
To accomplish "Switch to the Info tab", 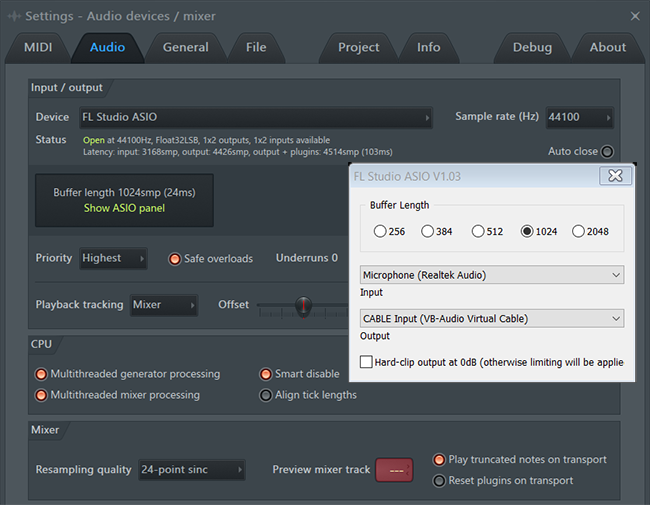I will tap(429, 47).
